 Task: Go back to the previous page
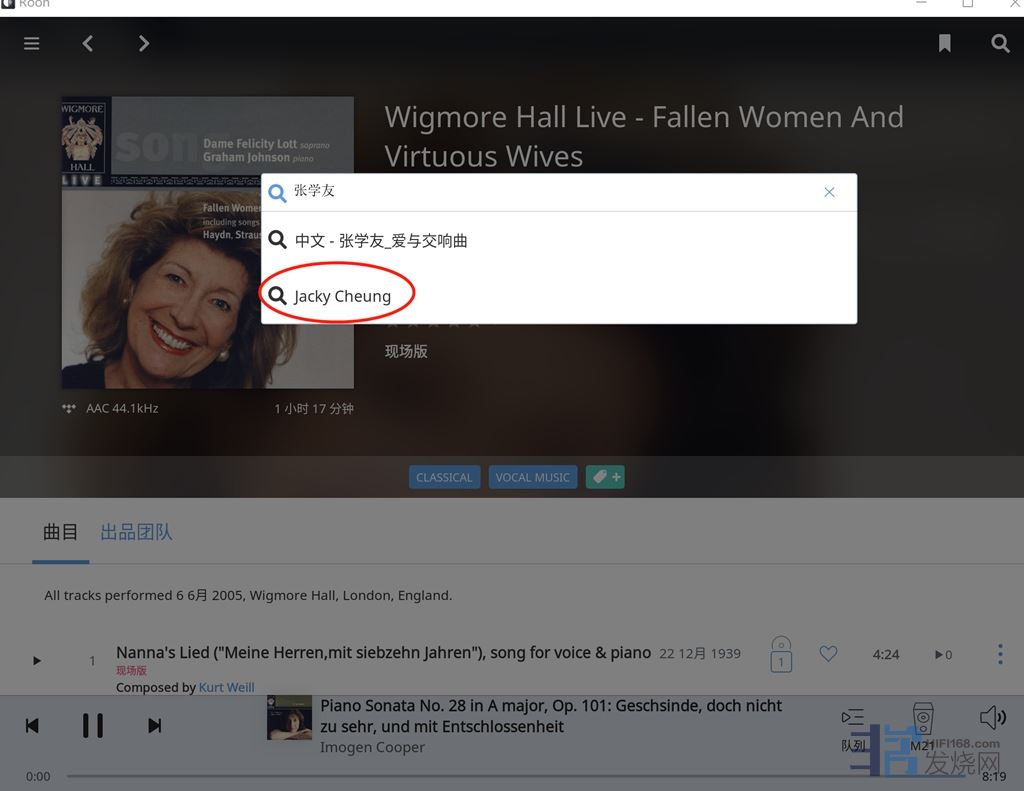(88, 43)
